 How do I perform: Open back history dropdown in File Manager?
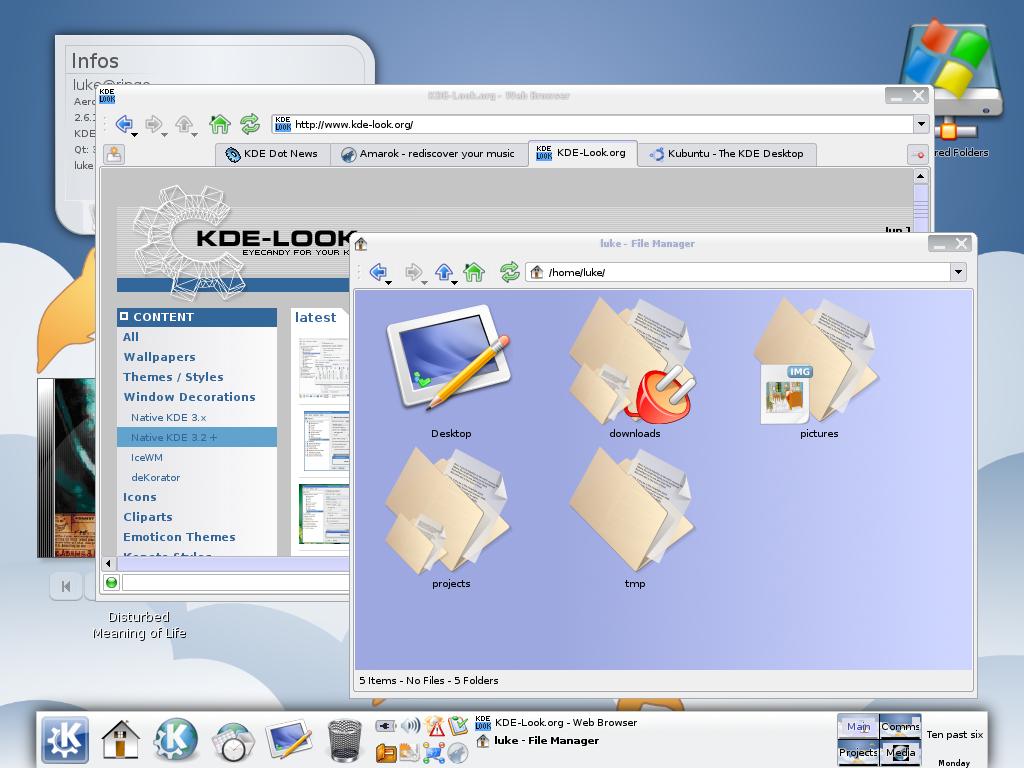click(x=389, y=283)
